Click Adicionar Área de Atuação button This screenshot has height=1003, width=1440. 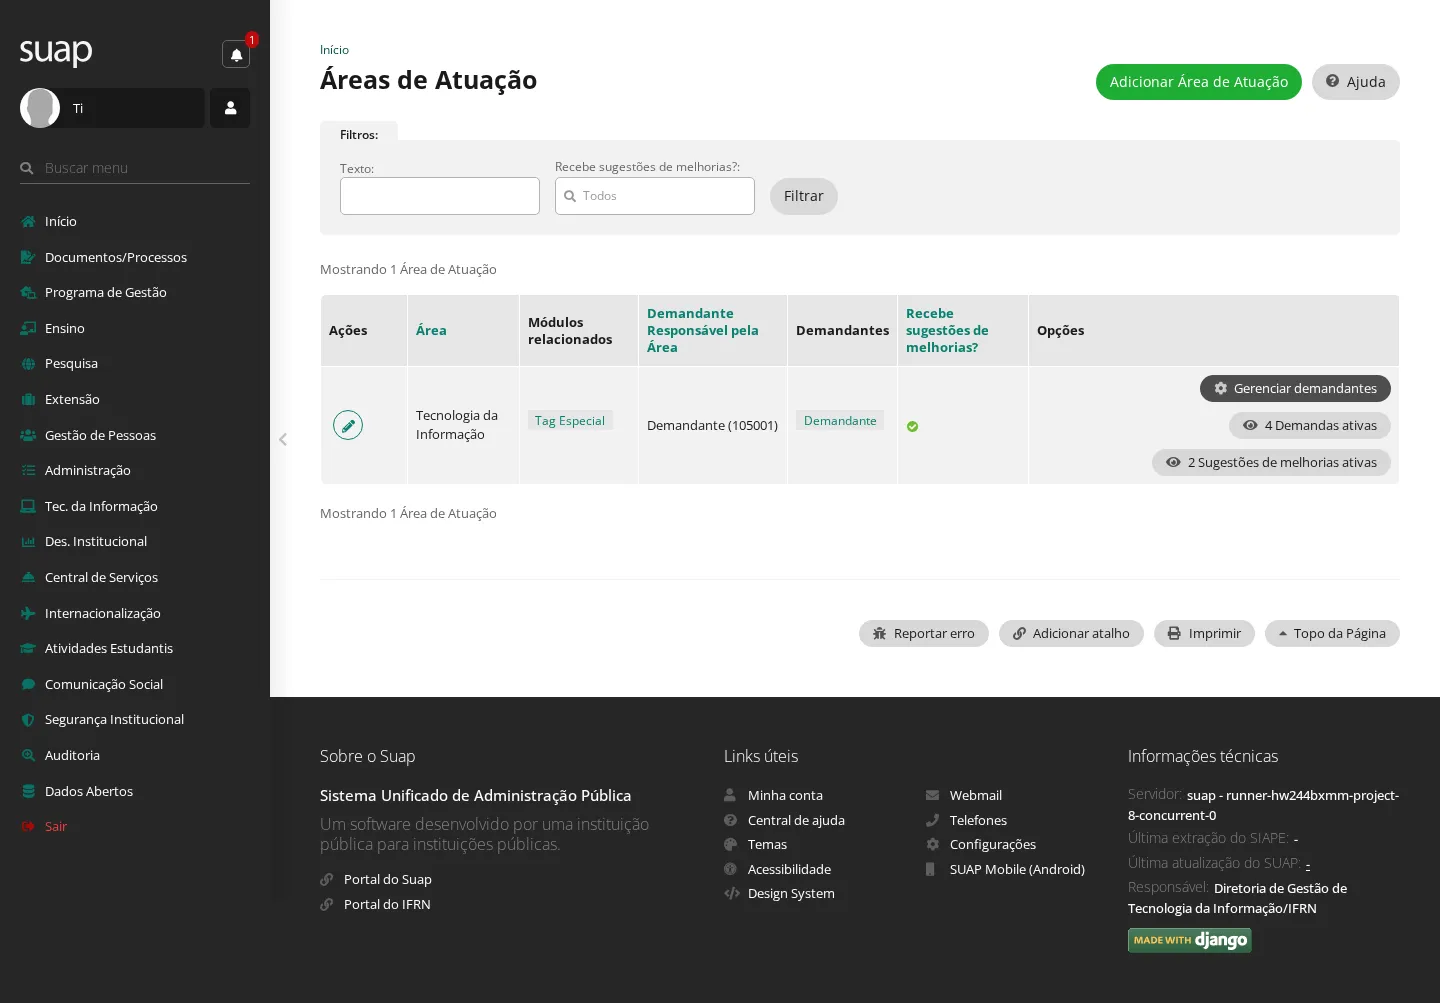[x=1199, y=82]
